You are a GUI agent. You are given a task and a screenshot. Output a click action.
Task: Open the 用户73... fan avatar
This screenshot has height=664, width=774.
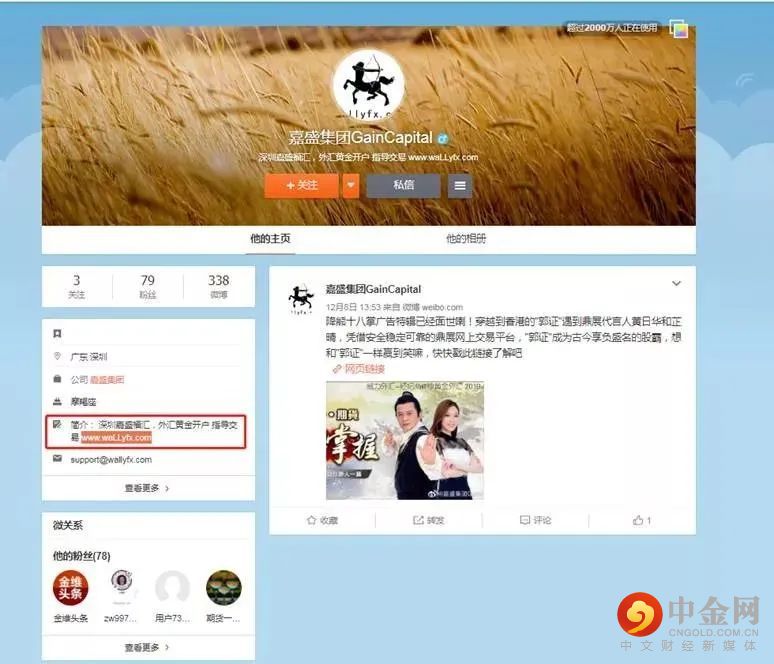pyautogui.click(x=172, y=588)
